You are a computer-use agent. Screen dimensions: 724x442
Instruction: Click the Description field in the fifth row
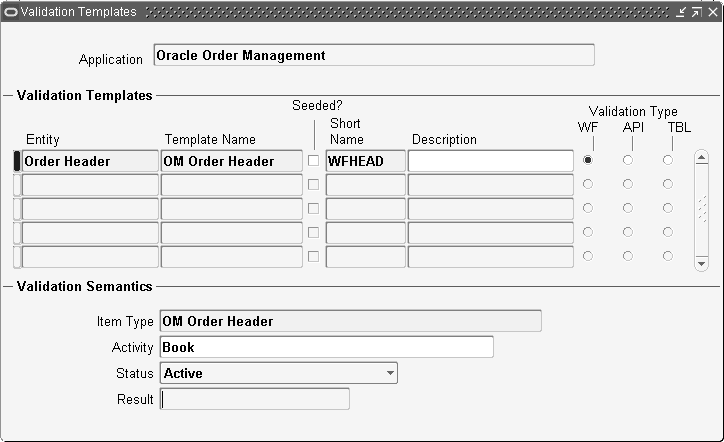(491, 257)
